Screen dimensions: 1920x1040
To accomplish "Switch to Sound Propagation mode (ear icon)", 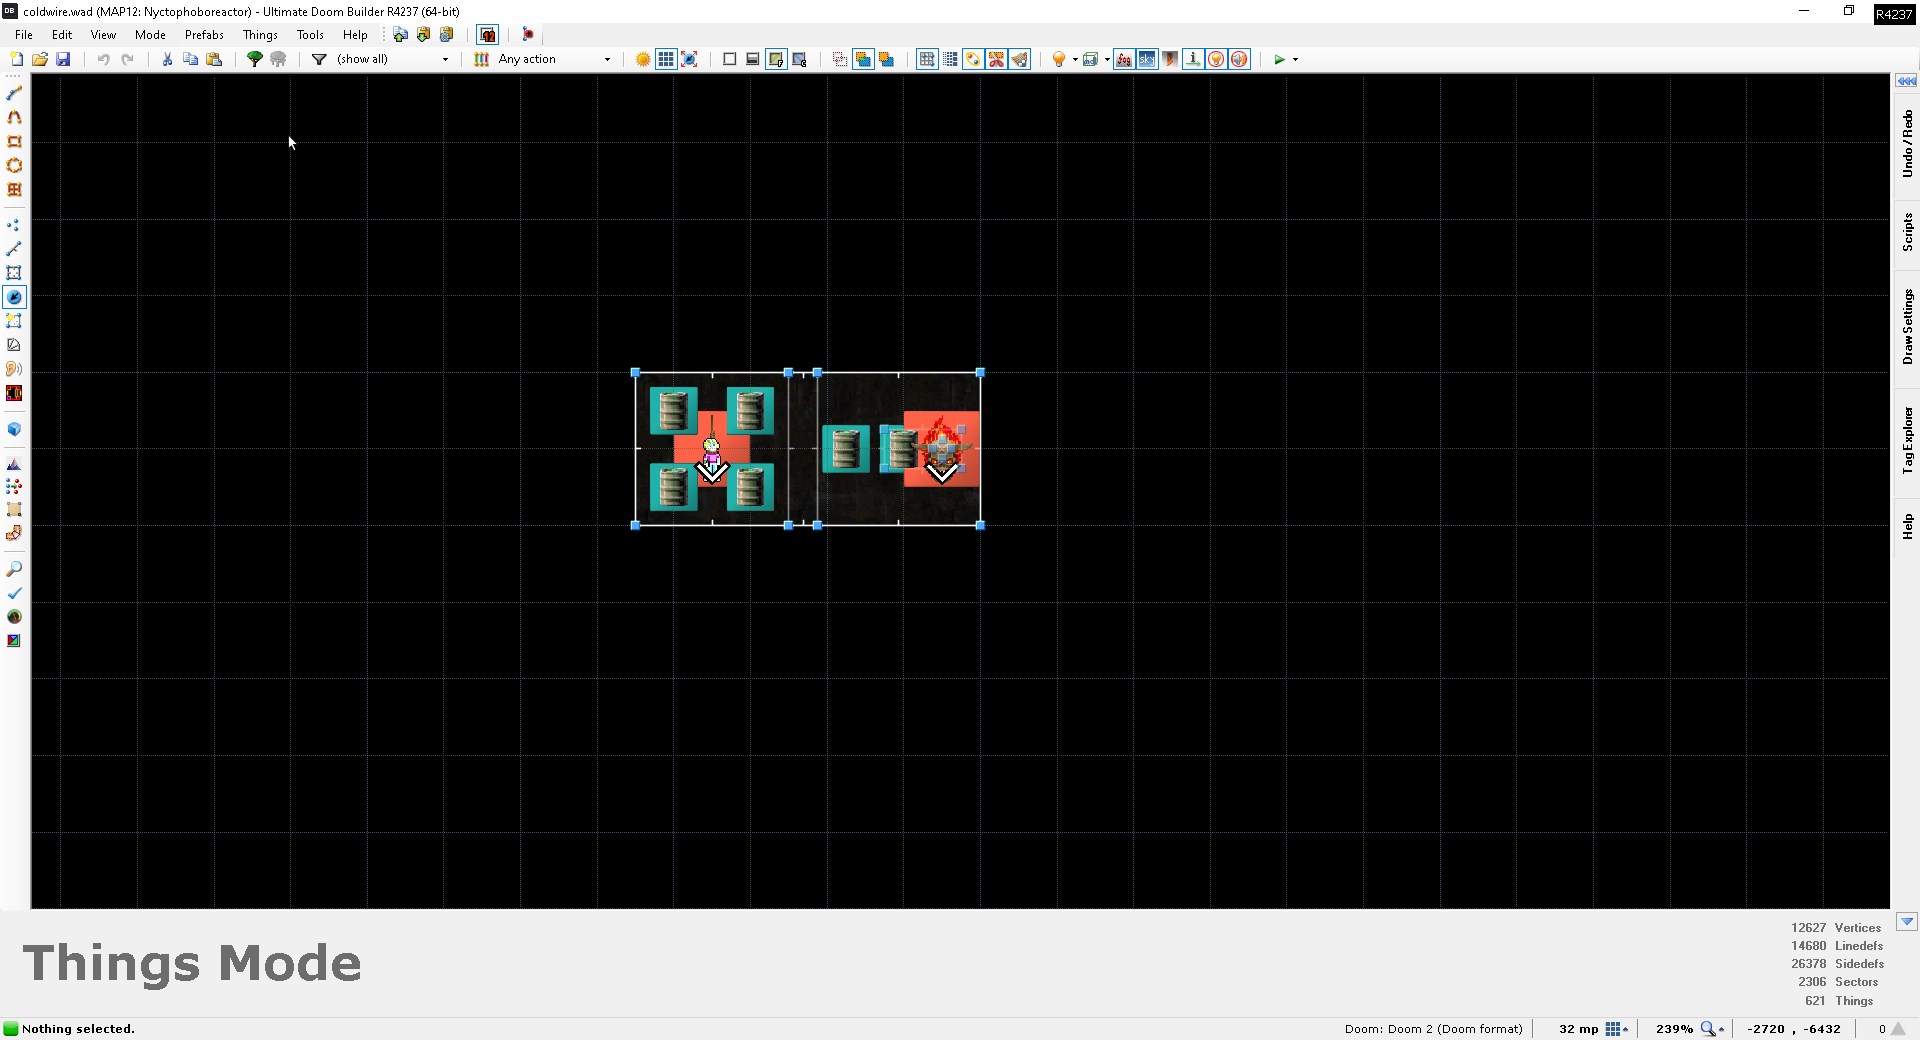I will 14,369.
